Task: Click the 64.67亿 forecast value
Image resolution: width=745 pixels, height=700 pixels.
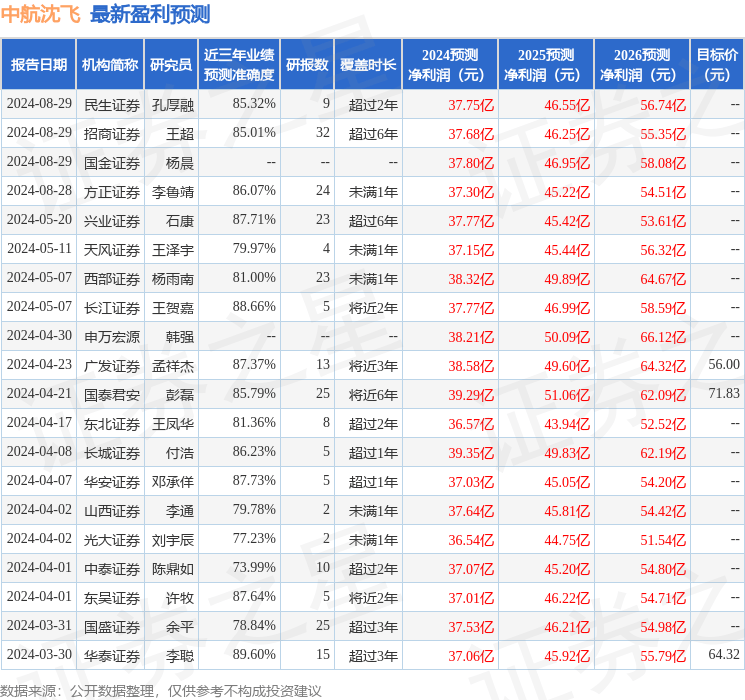Action: 663,279
